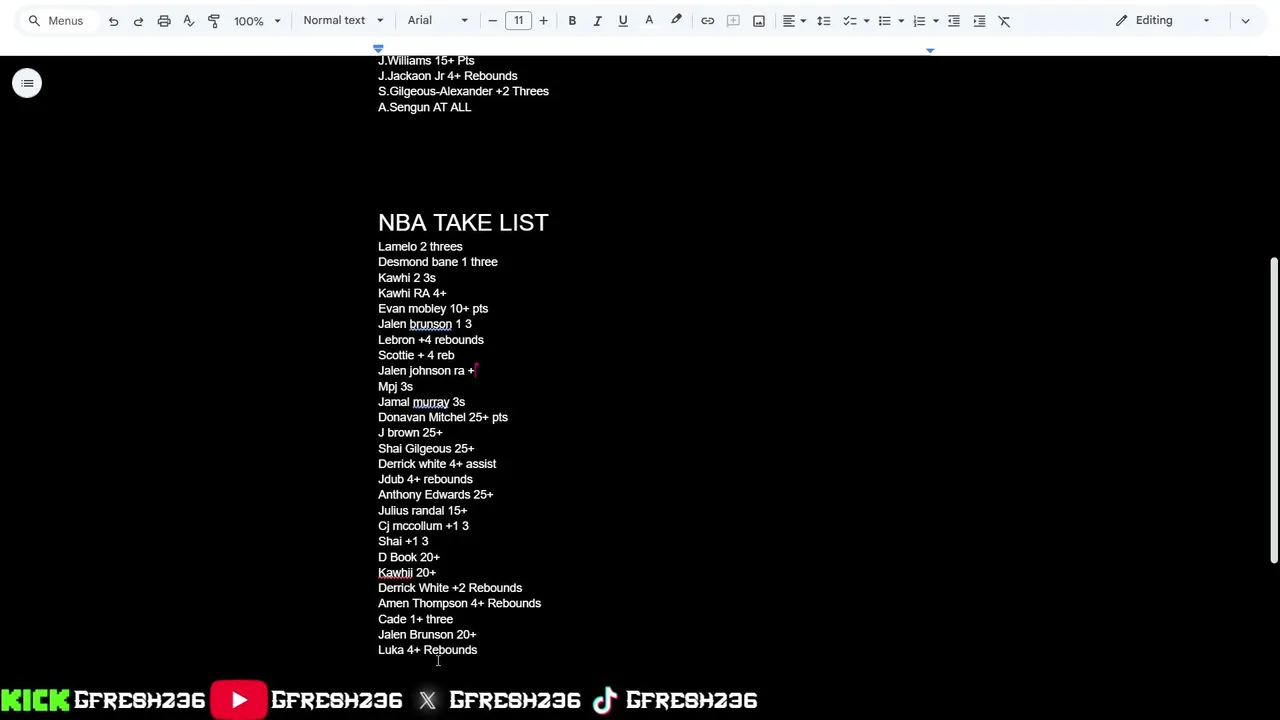Clear formatting from the selection
Image resolution: width=1280 pixels, height=720 pixels.
(1004, 20)
